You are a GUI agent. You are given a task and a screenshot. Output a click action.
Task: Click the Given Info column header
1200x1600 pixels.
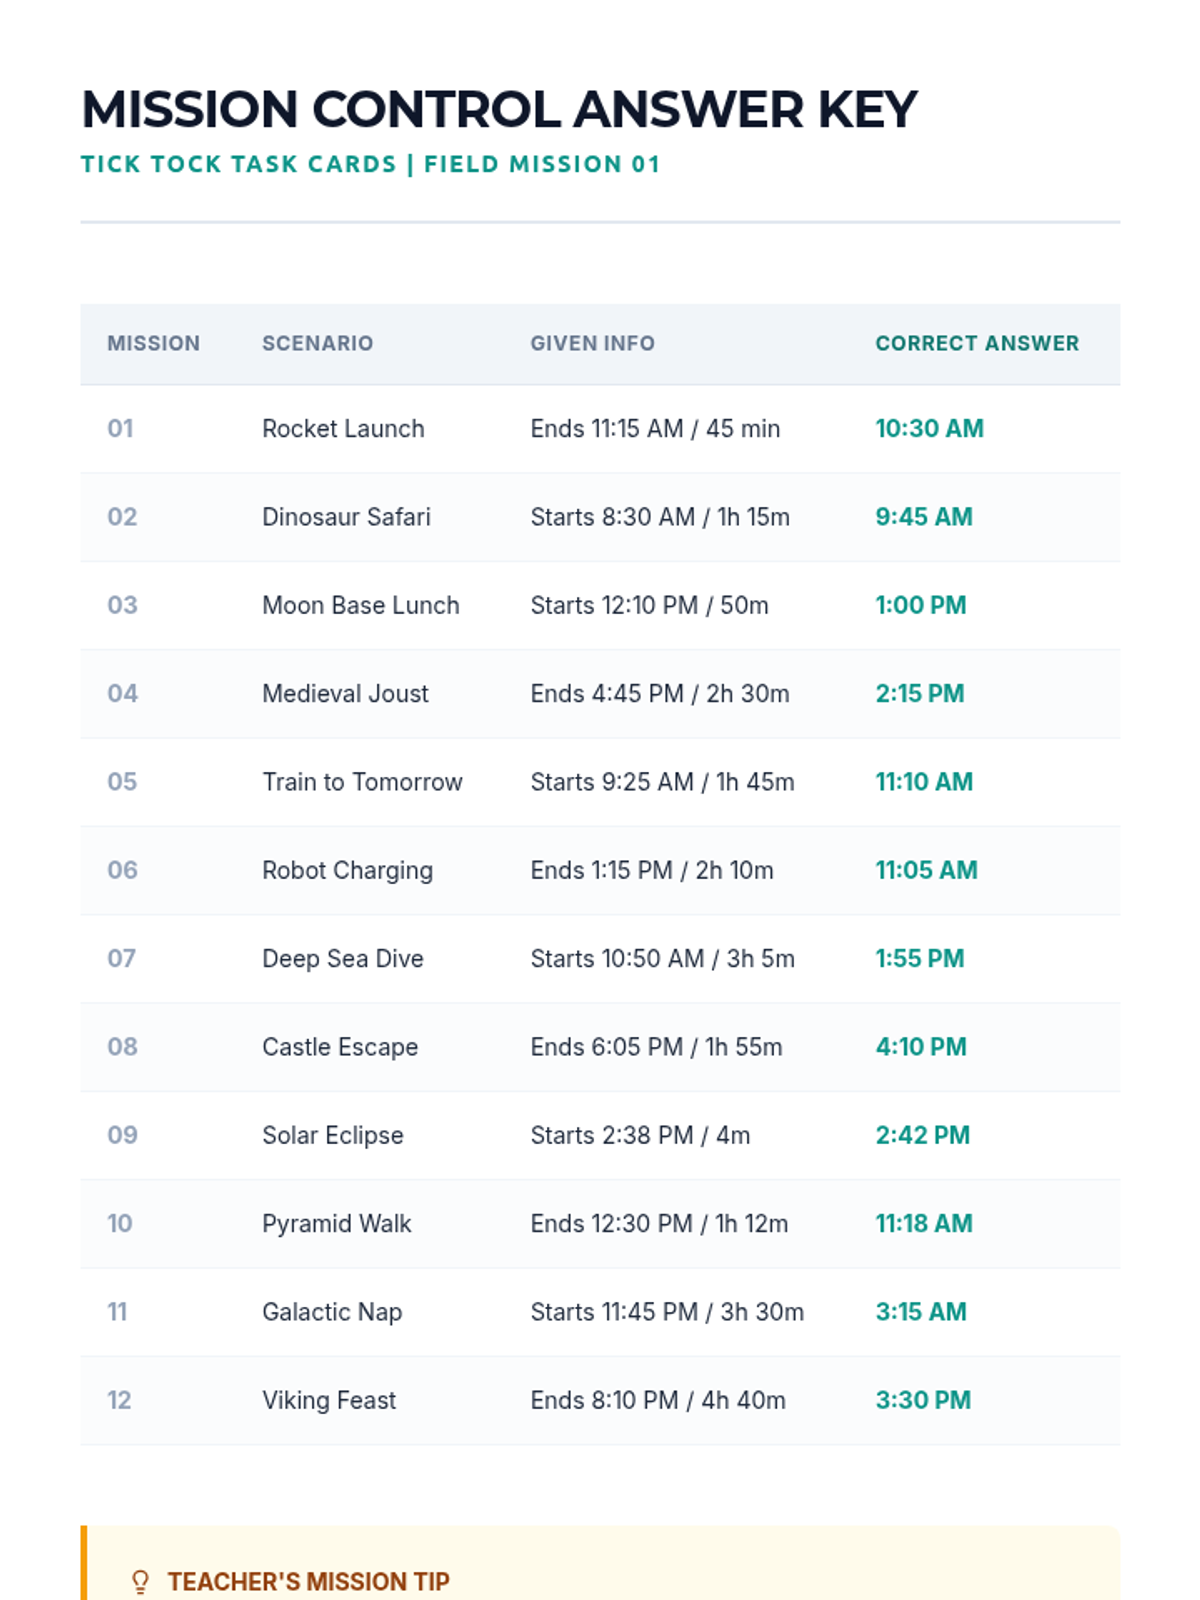pos(592,343)
